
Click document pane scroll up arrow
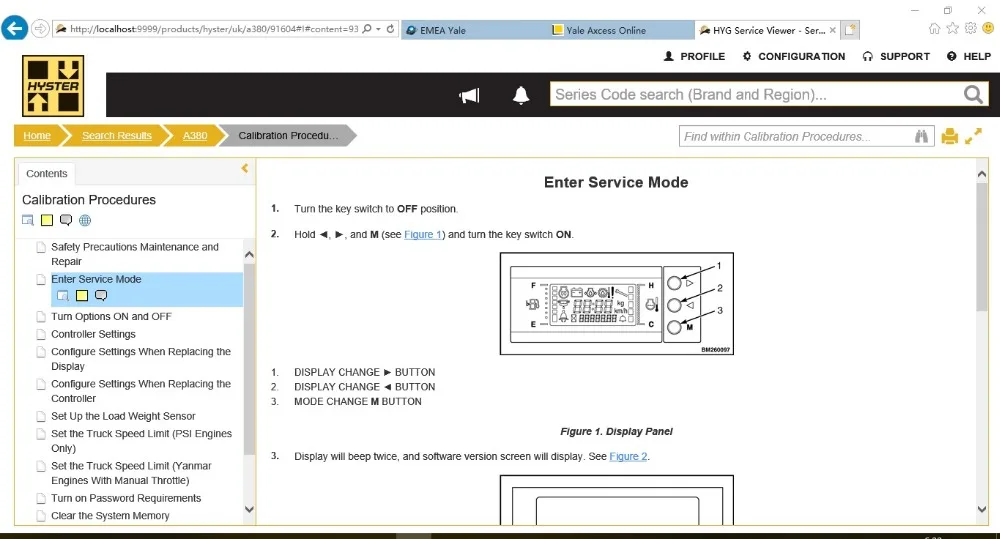tap(982, 174)
